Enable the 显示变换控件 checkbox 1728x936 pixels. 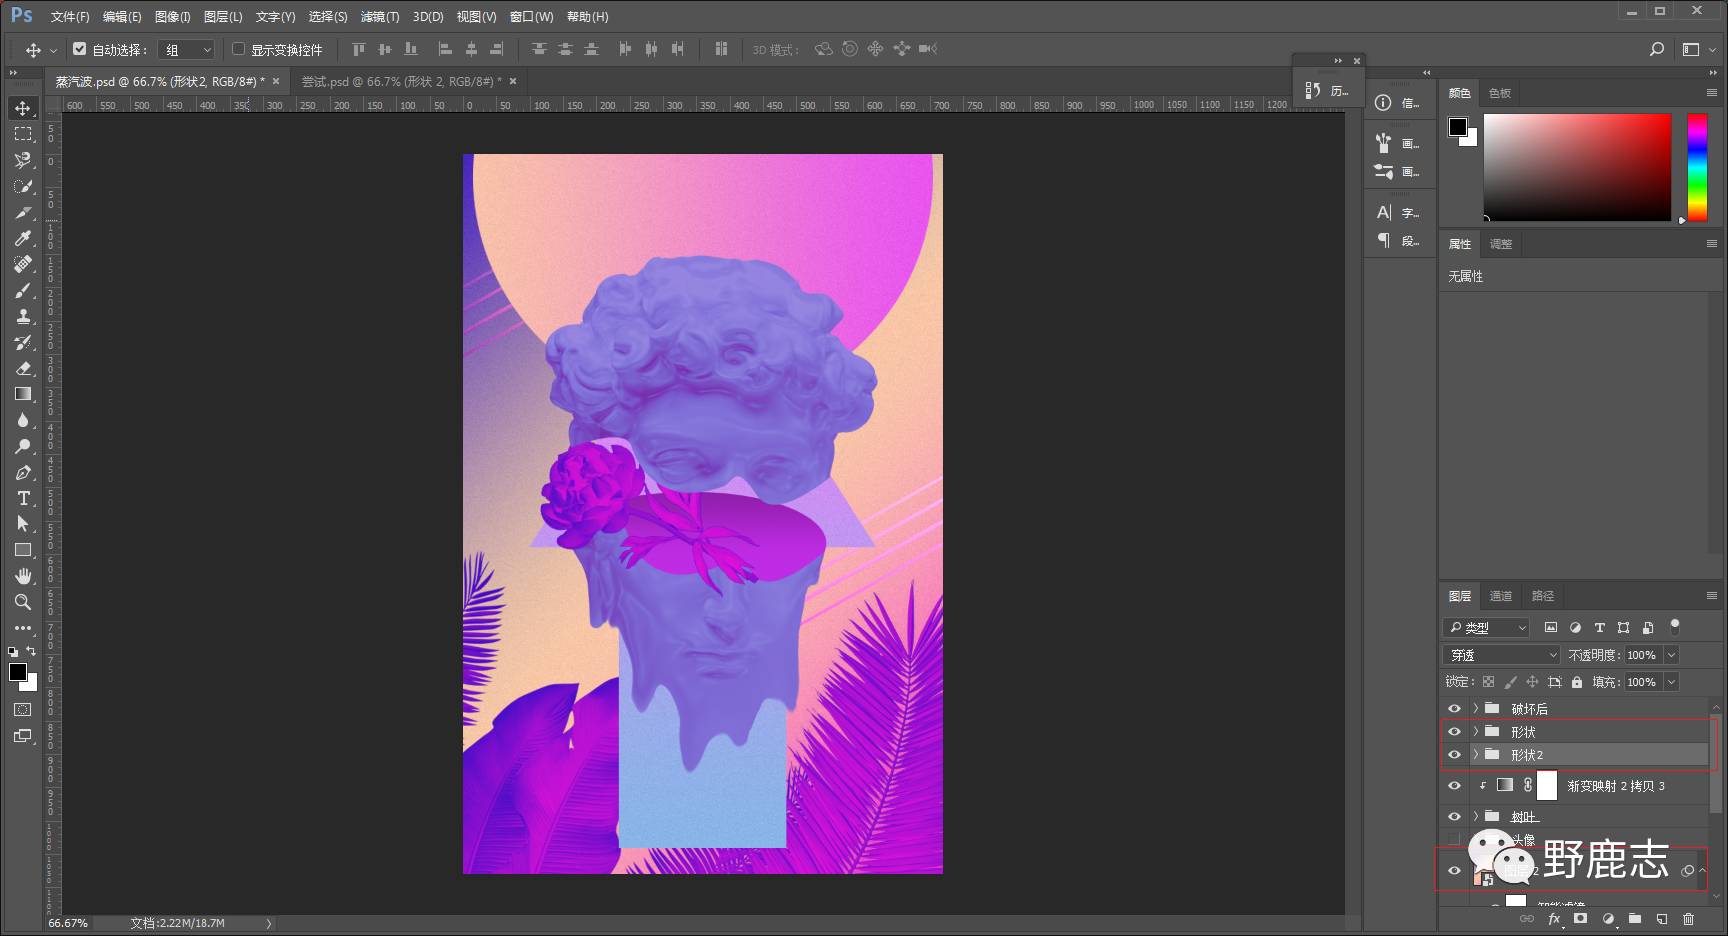[239, 49]
